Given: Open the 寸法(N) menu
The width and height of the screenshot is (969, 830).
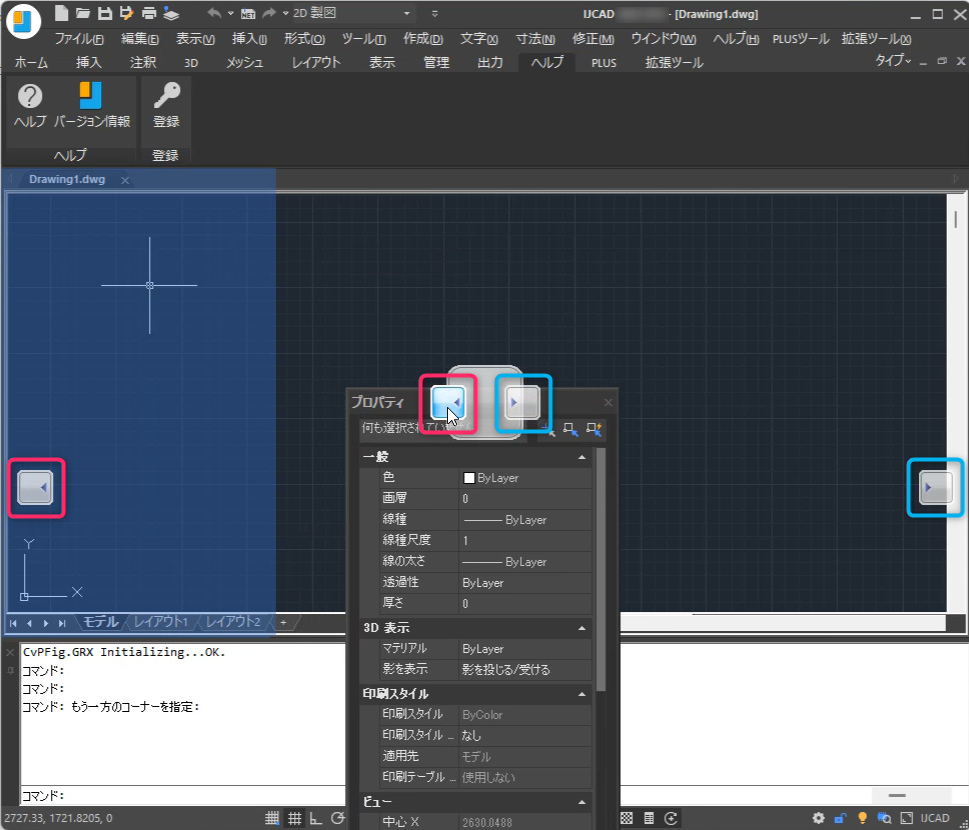Looking at the screenshot, I should click(535, 39).
